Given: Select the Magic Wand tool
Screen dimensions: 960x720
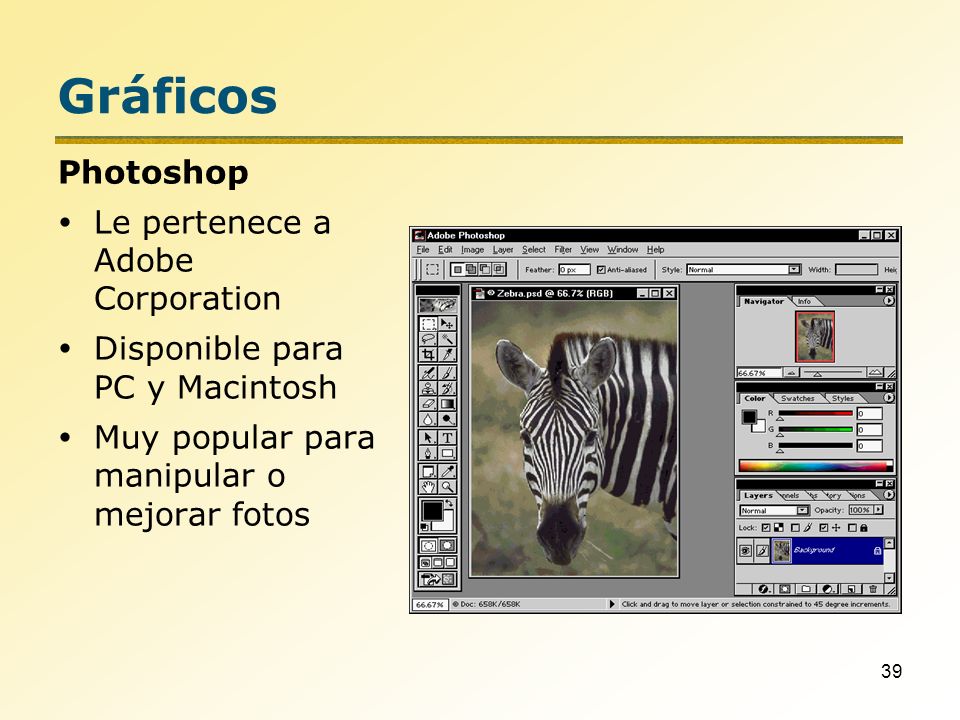Looking at the screenshot, I should [x=448, y=339].
